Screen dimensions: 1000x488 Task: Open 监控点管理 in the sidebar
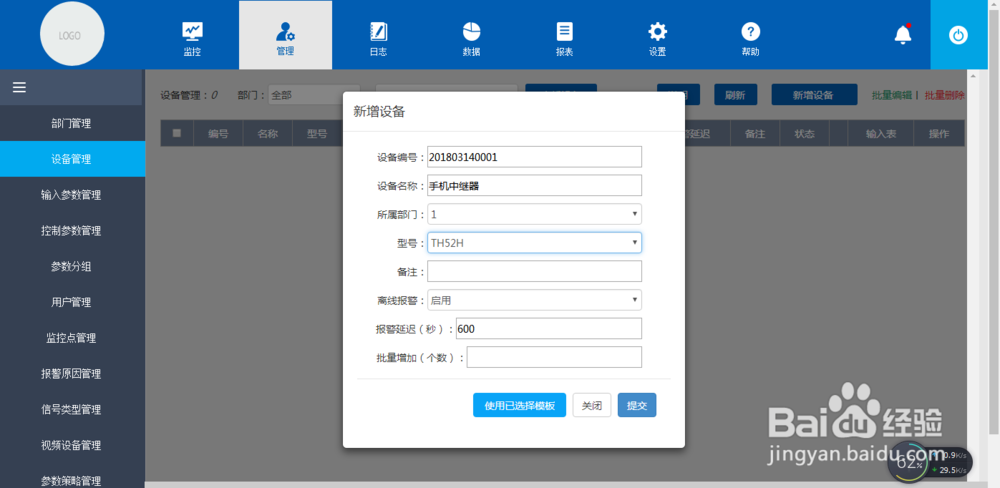click(x=71, y=337)
